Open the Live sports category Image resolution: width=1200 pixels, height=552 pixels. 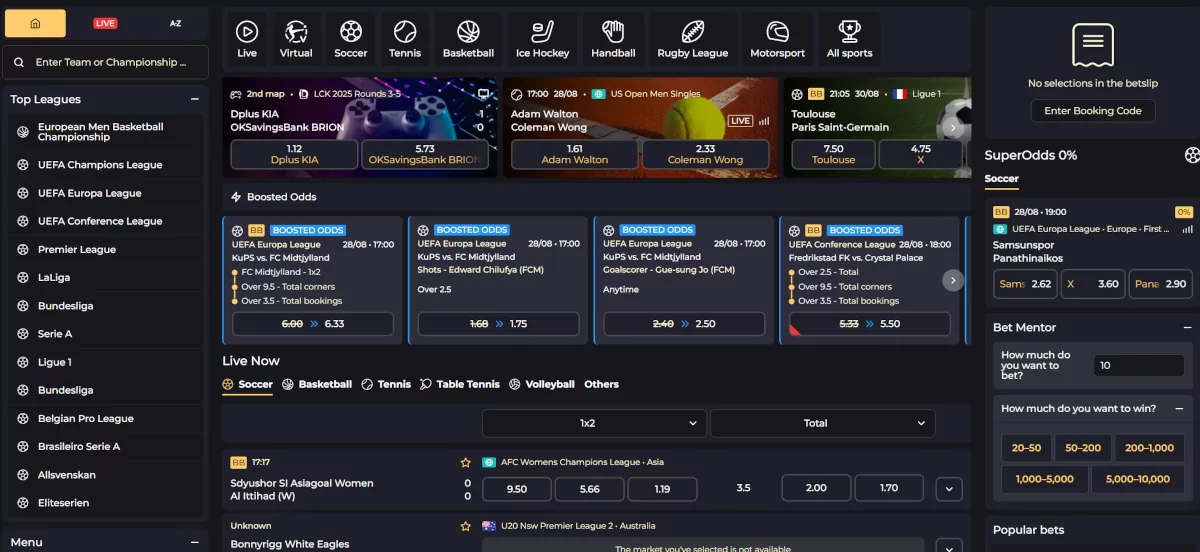click(247, 39)
